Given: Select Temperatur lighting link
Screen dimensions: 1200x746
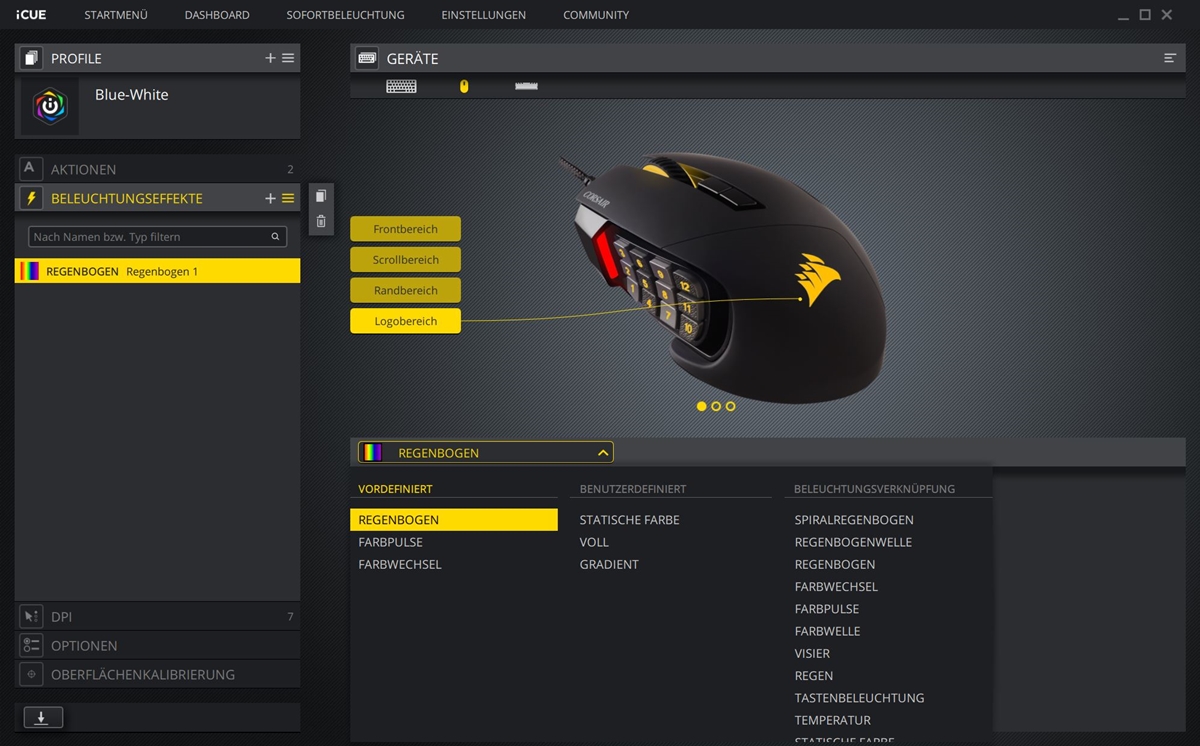Looking at the screenshot, I should [x=832, y=720].
